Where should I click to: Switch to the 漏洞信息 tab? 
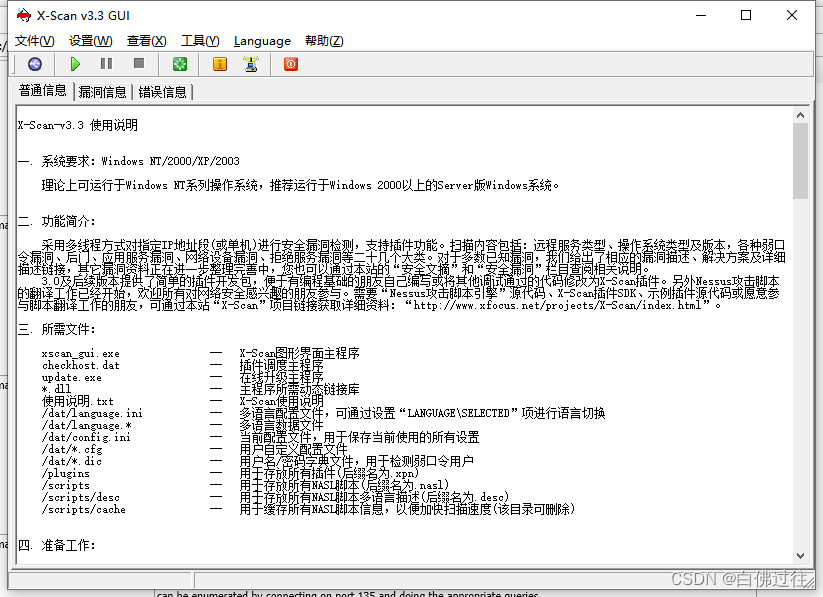click(102, 92)
